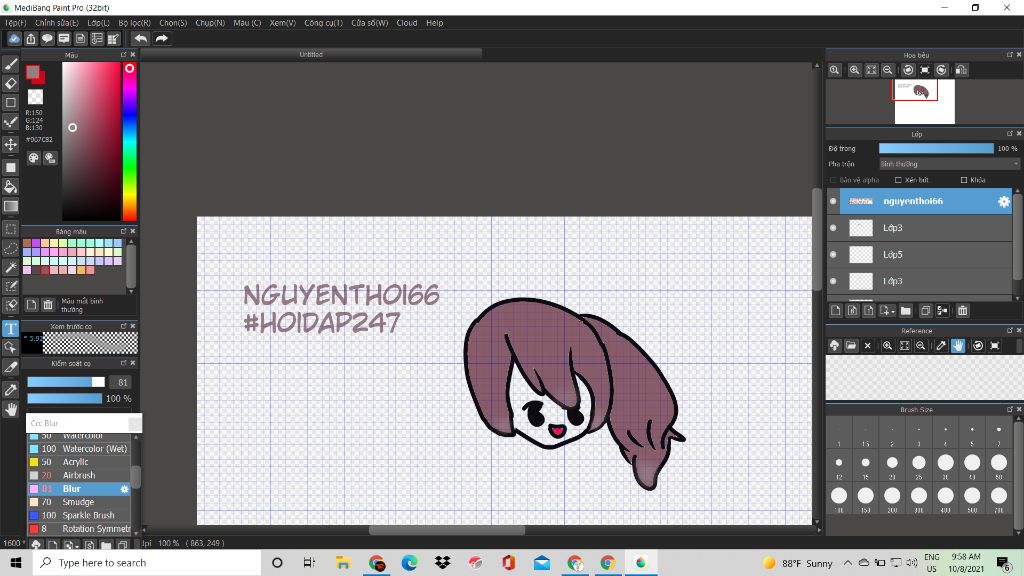Open the Chỉnh sửa(E) menu

[57, 23]
